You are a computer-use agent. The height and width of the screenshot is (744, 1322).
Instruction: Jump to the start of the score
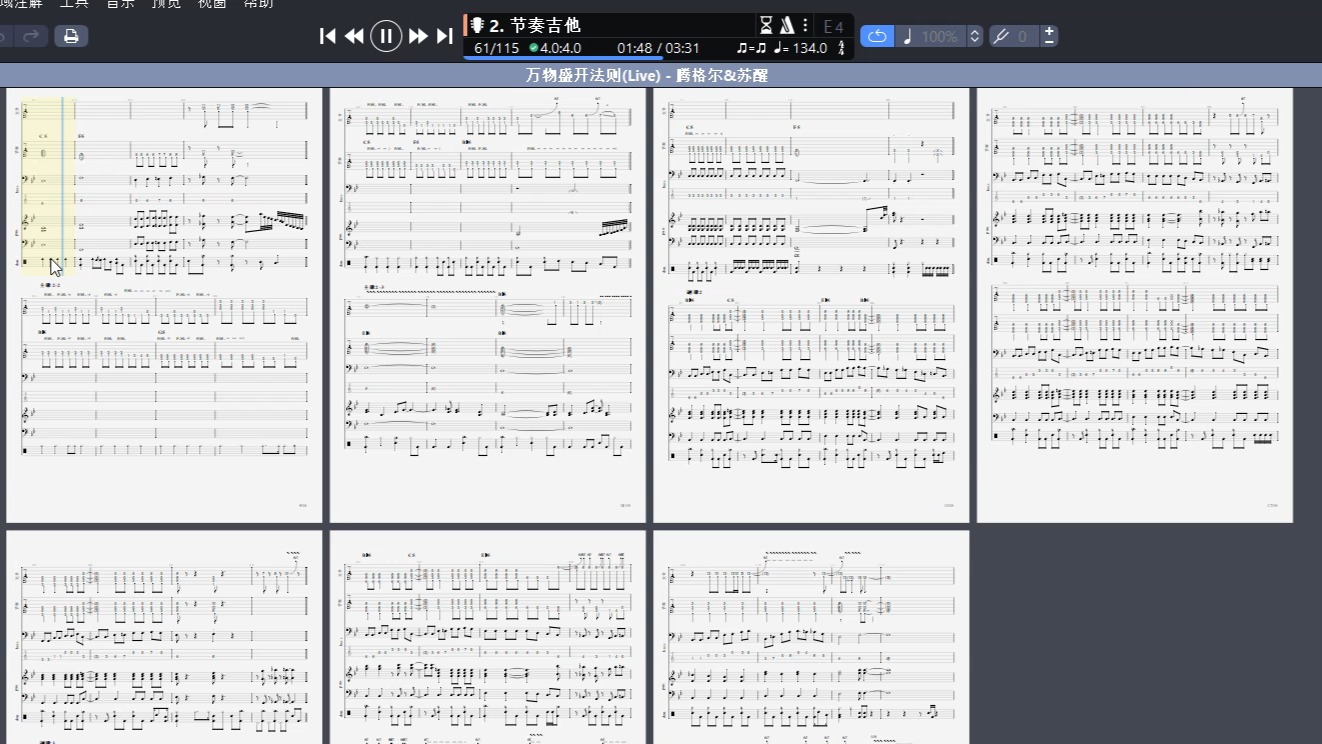327,36
